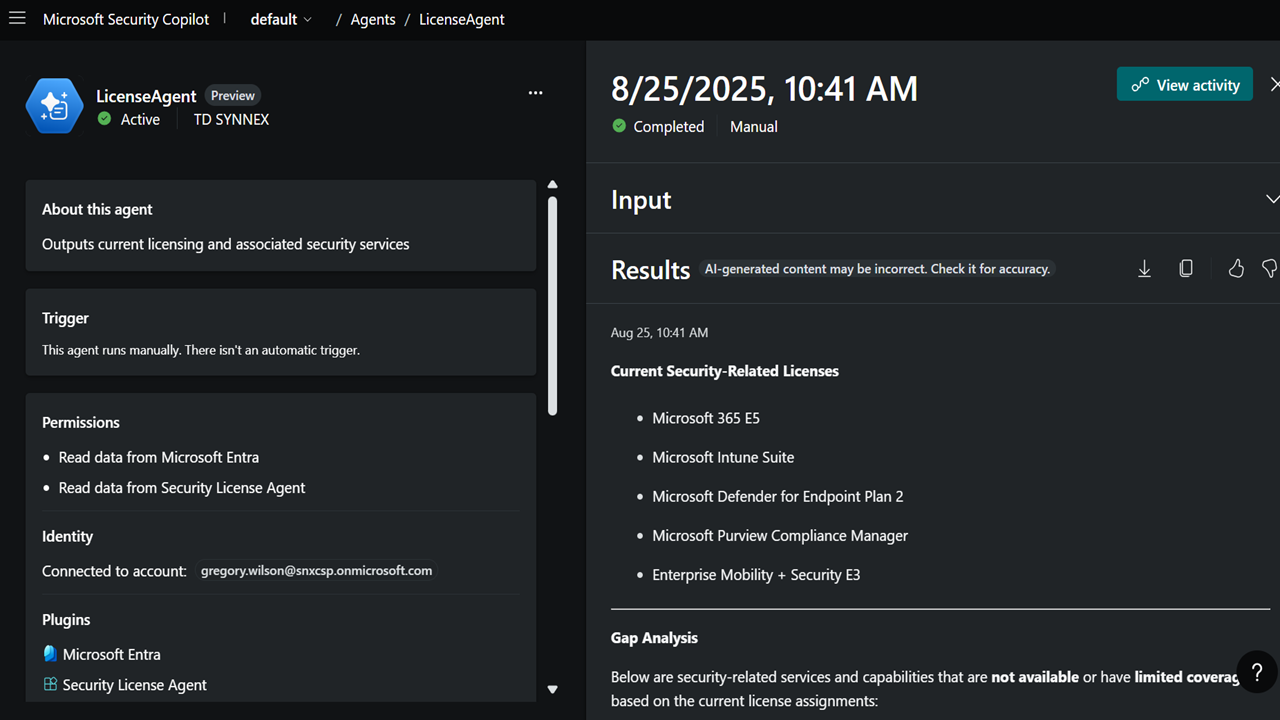Give thumbs down feedback on results
Image resolution: width=1280 pixels, height=720 pixels.
[1270, 269]
